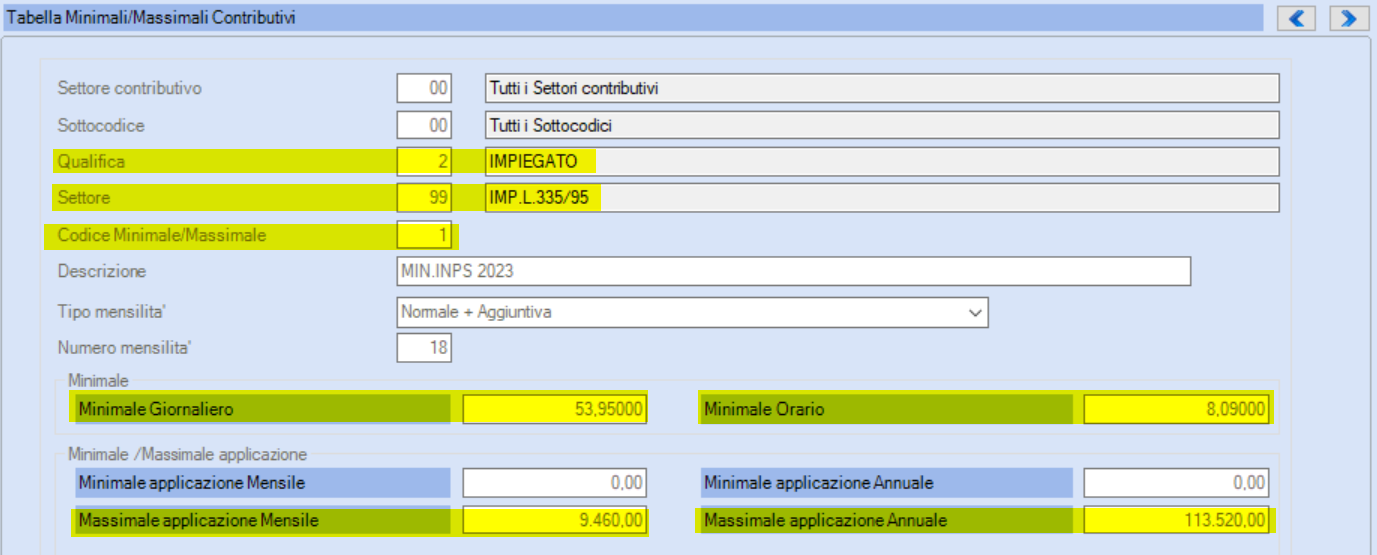1377x555 pixels.
Task: Click the IMP.L.335/95 description field
Action: pyautogui.click(x=881, y=198)
